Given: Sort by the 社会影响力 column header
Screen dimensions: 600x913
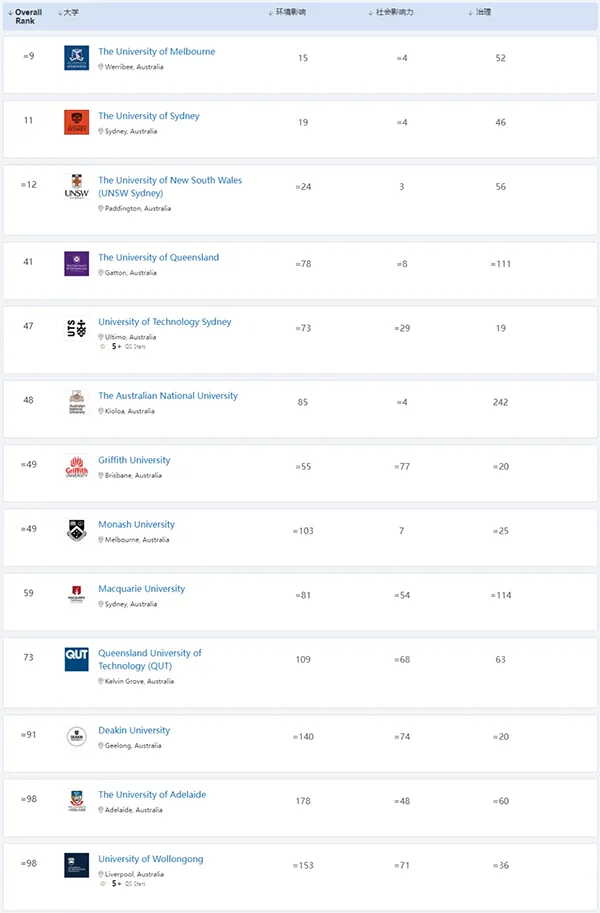Looking at the screenshot, I should tap(390, 12).
